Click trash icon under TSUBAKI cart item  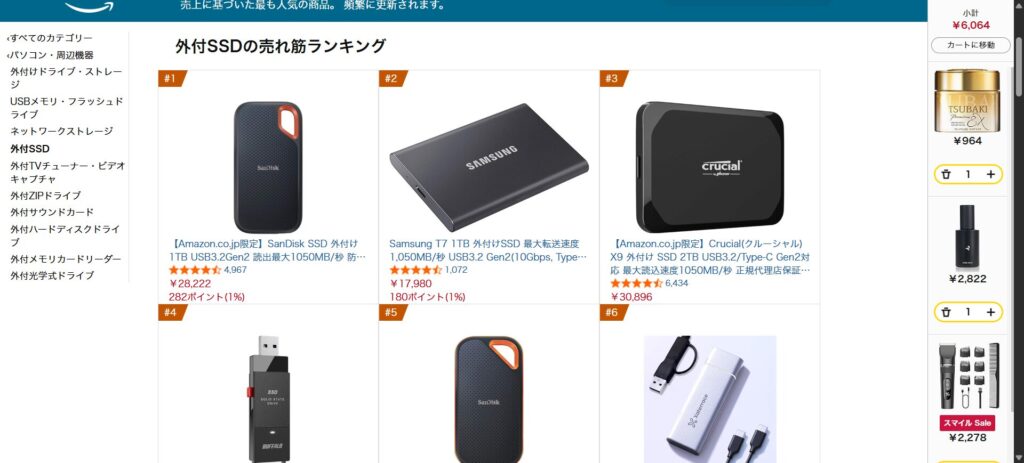pyautogui.click(x=946, y=174)
